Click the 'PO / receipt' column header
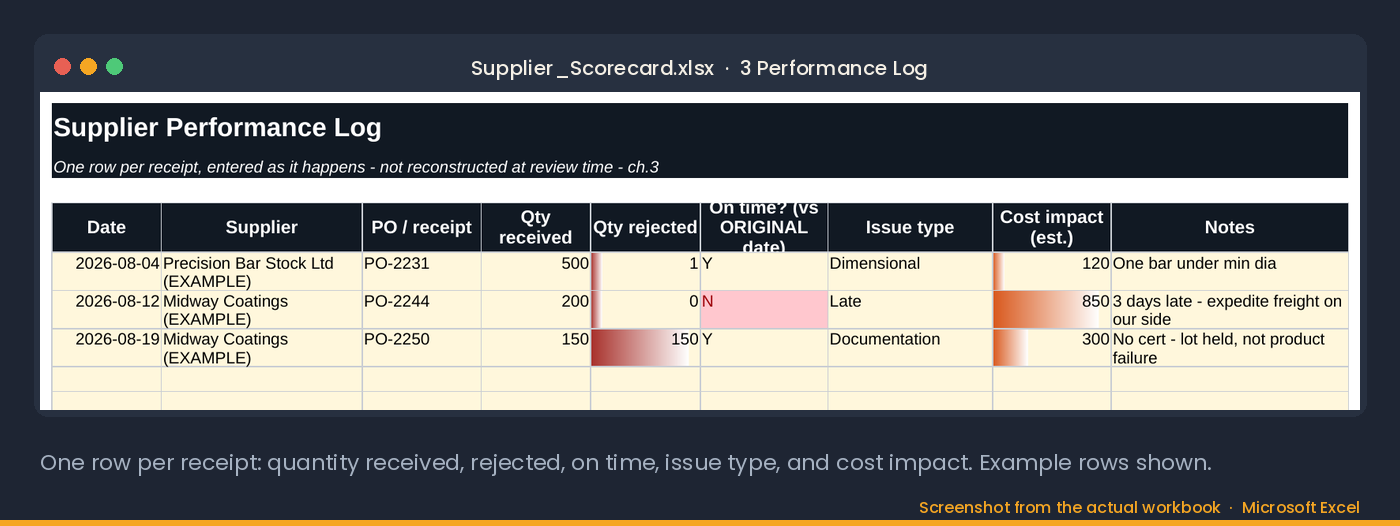Viewport: 1400px width, 526px height. click(421, 227)
